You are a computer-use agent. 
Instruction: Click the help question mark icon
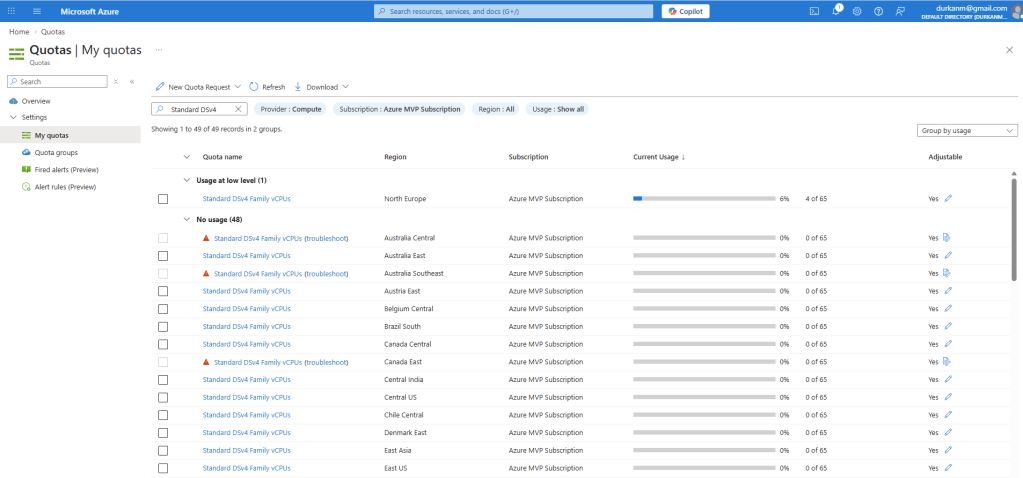[878, 11]
